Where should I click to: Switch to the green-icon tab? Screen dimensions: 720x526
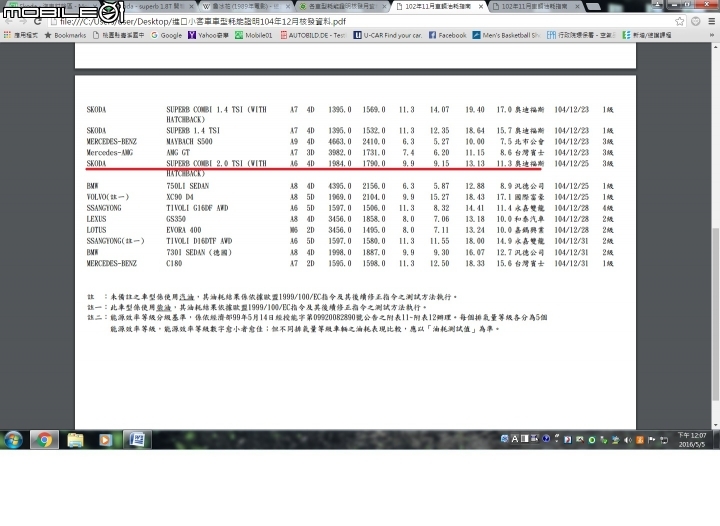coord(342,6)
